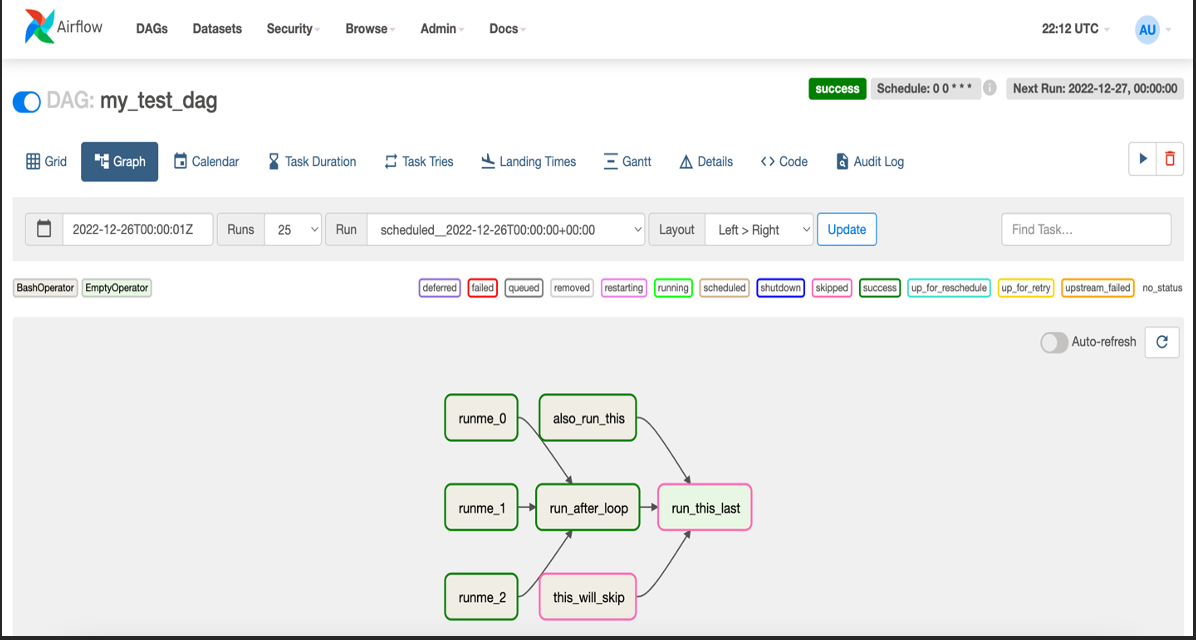Open the calendar date picker icon
Viewport: 1196px width, 640px height.
click(43, 228)
